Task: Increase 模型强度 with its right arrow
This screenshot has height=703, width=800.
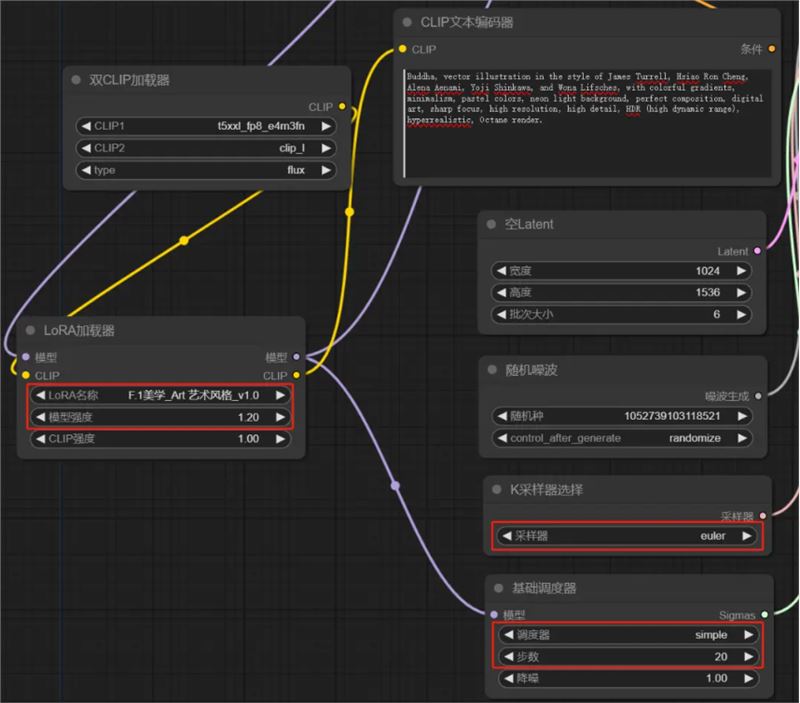Action: pos(280,417)
